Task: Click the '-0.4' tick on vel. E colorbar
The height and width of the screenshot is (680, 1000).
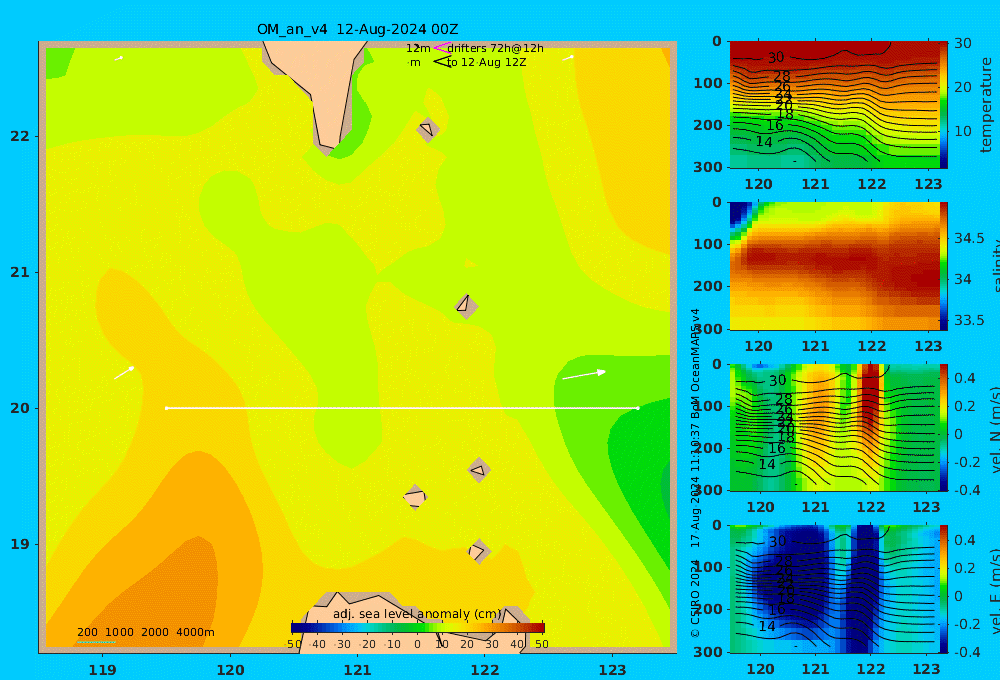Action: tap(966, 652)
